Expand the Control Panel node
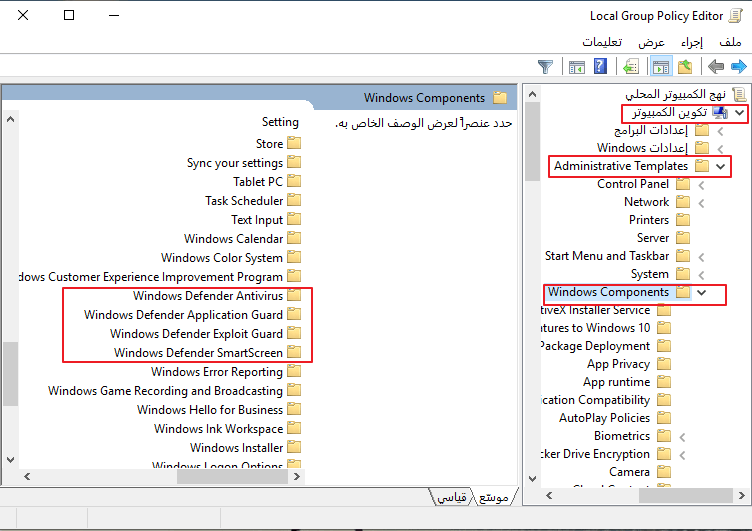 pyautogui.click(x=701, y=185)
